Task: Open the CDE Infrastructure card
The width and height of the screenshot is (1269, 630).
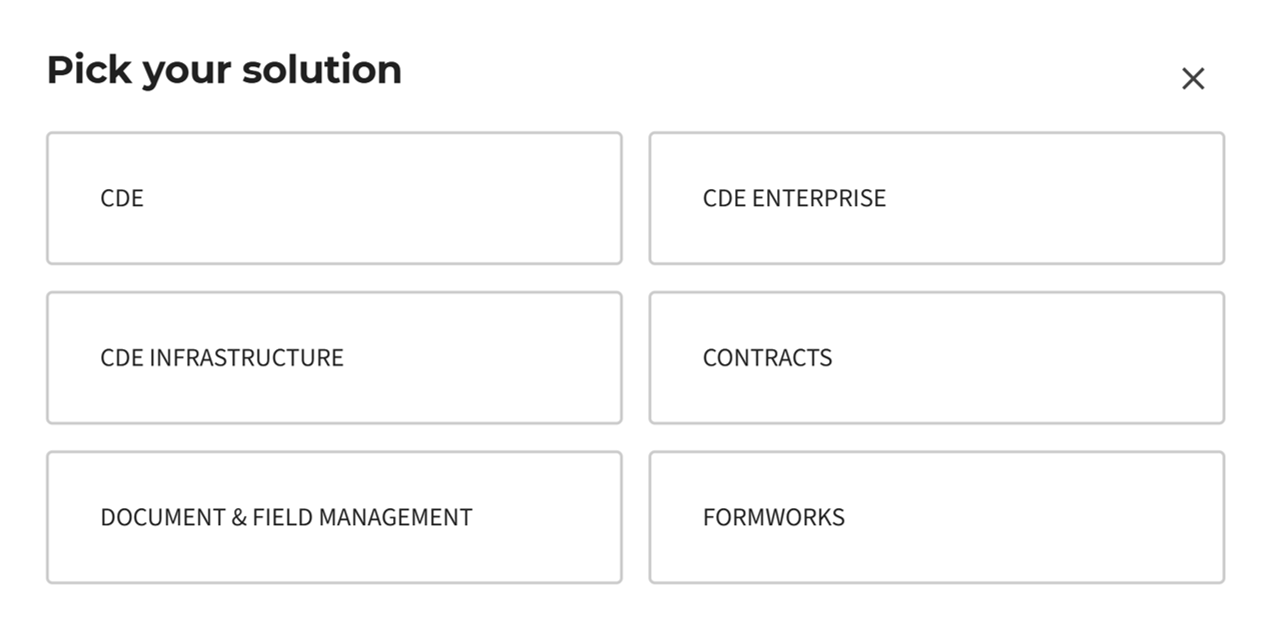Action: tap(334, 358)
